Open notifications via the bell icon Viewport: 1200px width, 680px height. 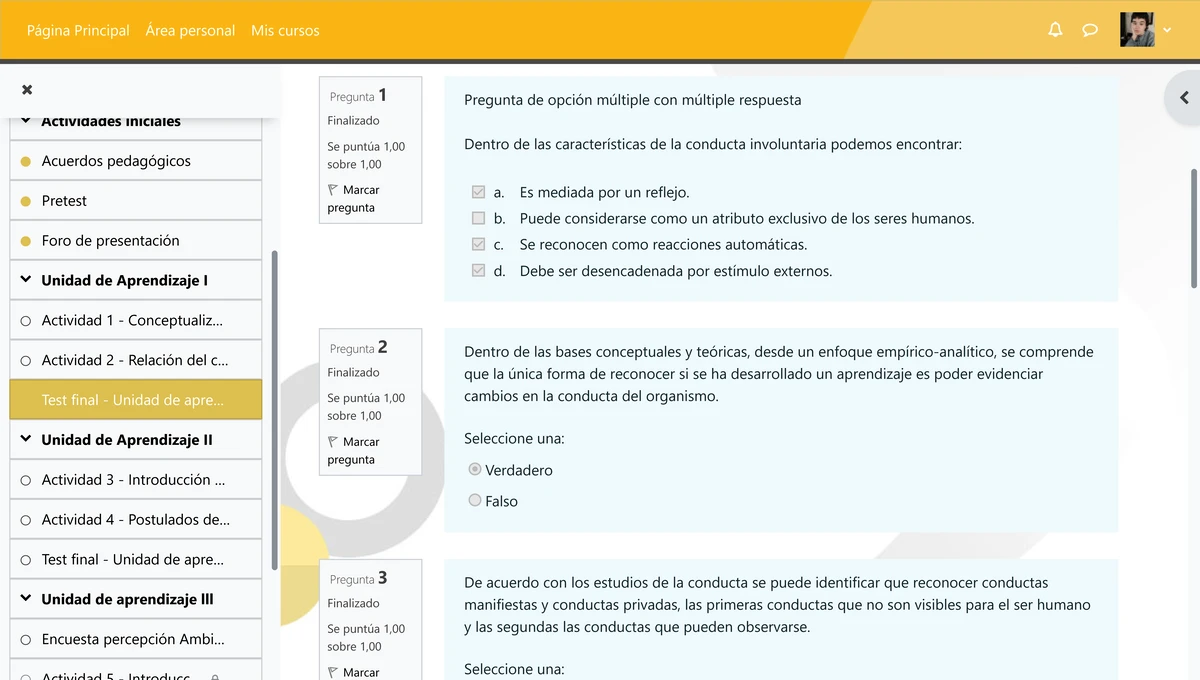point(1054,30)
